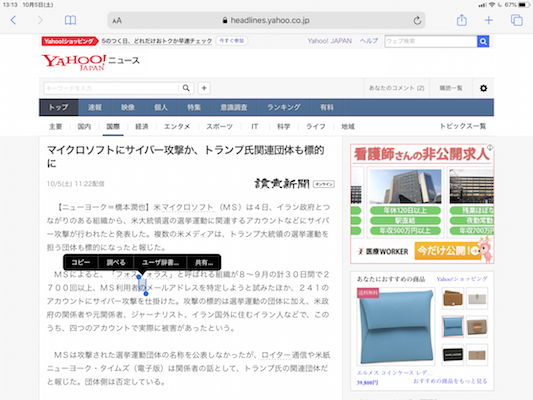Select the 個人 tab
533x400 pixels.
pos(161,107)
